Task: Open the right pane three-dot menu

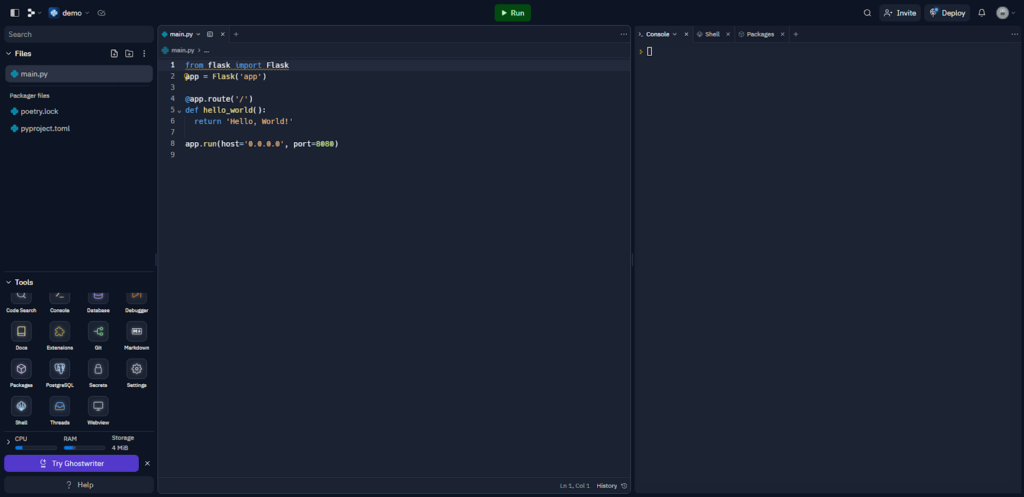Action: 1016,34
